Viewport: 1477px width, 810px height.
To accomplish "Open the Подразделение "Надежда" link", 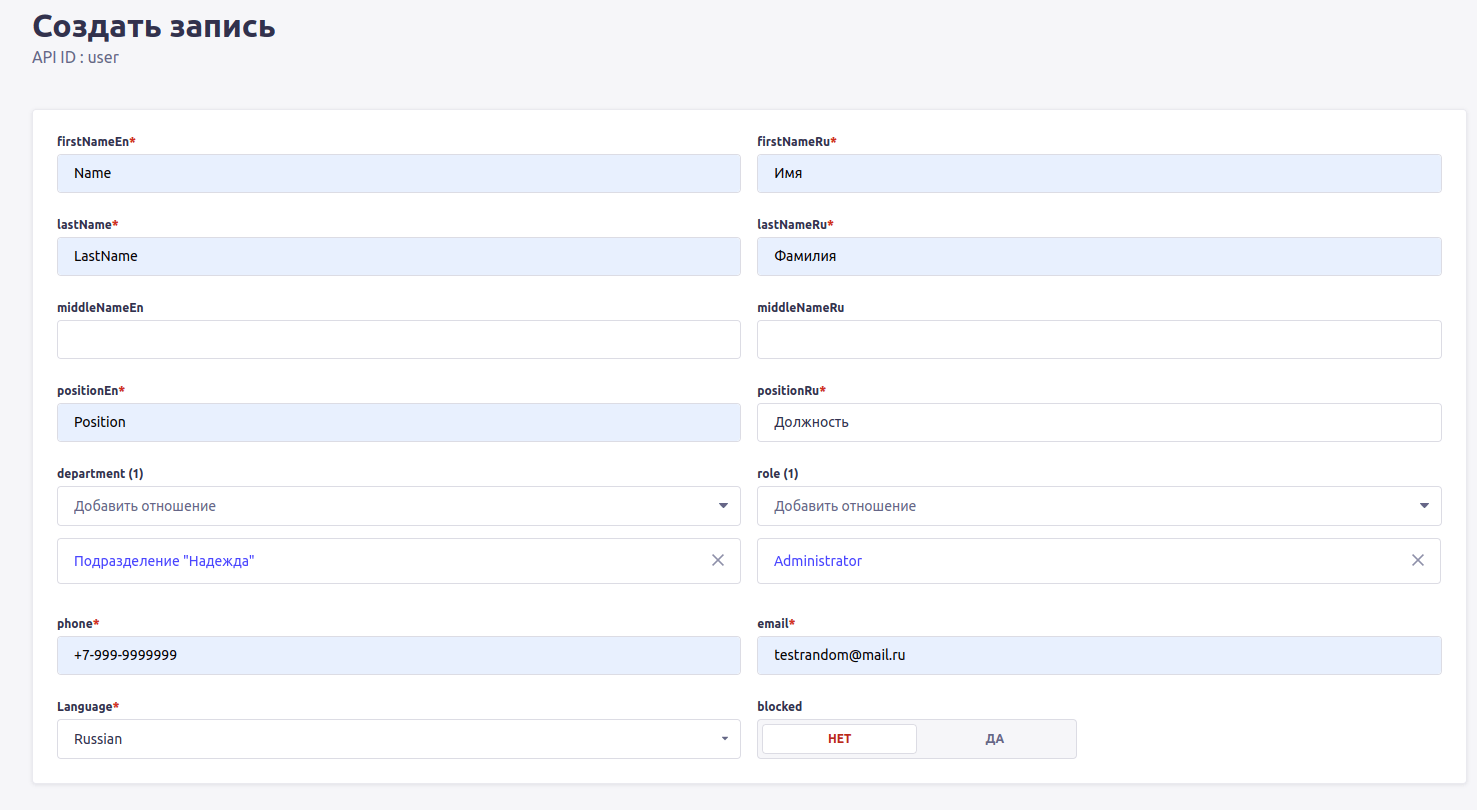I will 164,561.
